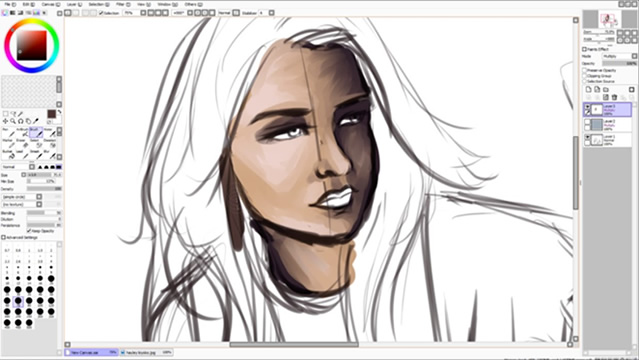Open the Stabilizer value dropdown

coord(272,13)
